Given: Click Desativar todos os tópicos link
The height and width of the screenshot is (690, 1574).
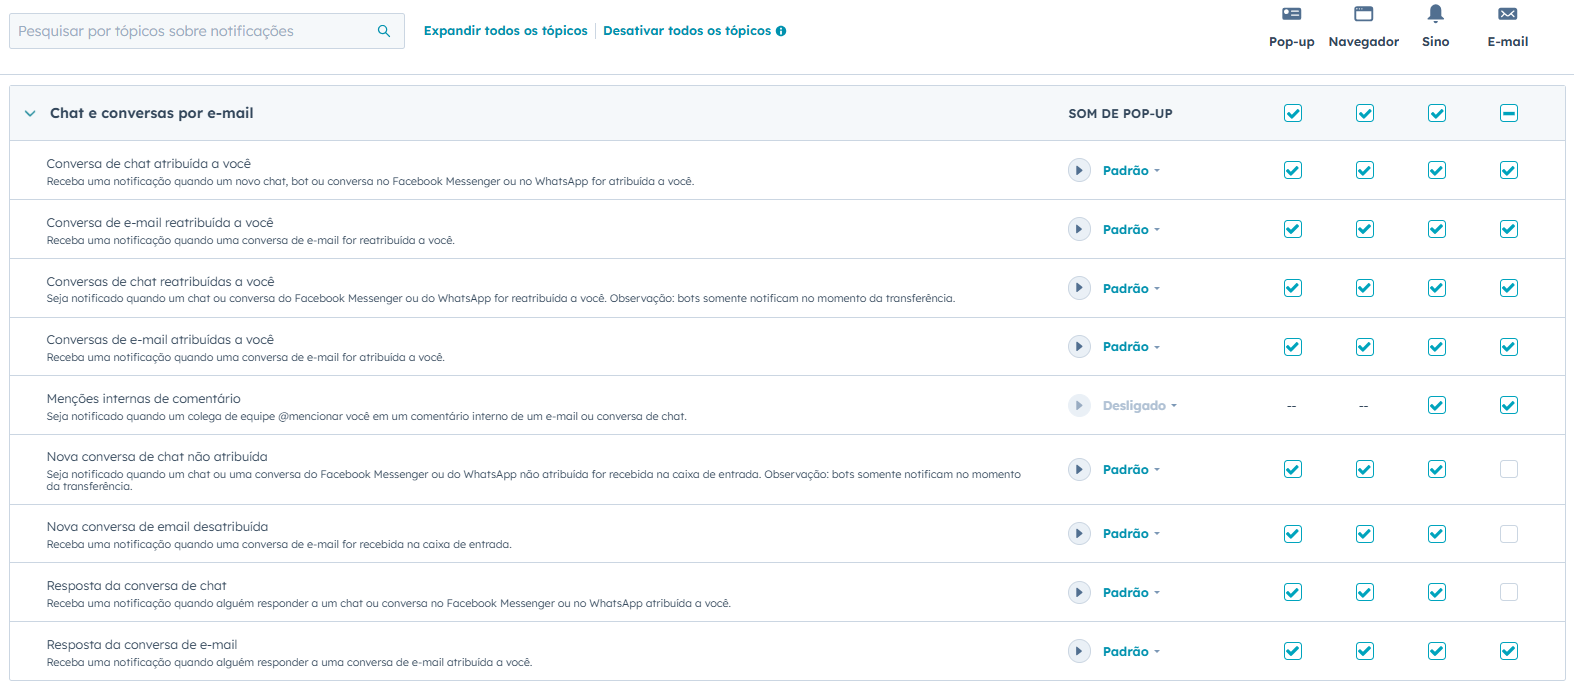Looking at the screenshot, I should [687, 31].
